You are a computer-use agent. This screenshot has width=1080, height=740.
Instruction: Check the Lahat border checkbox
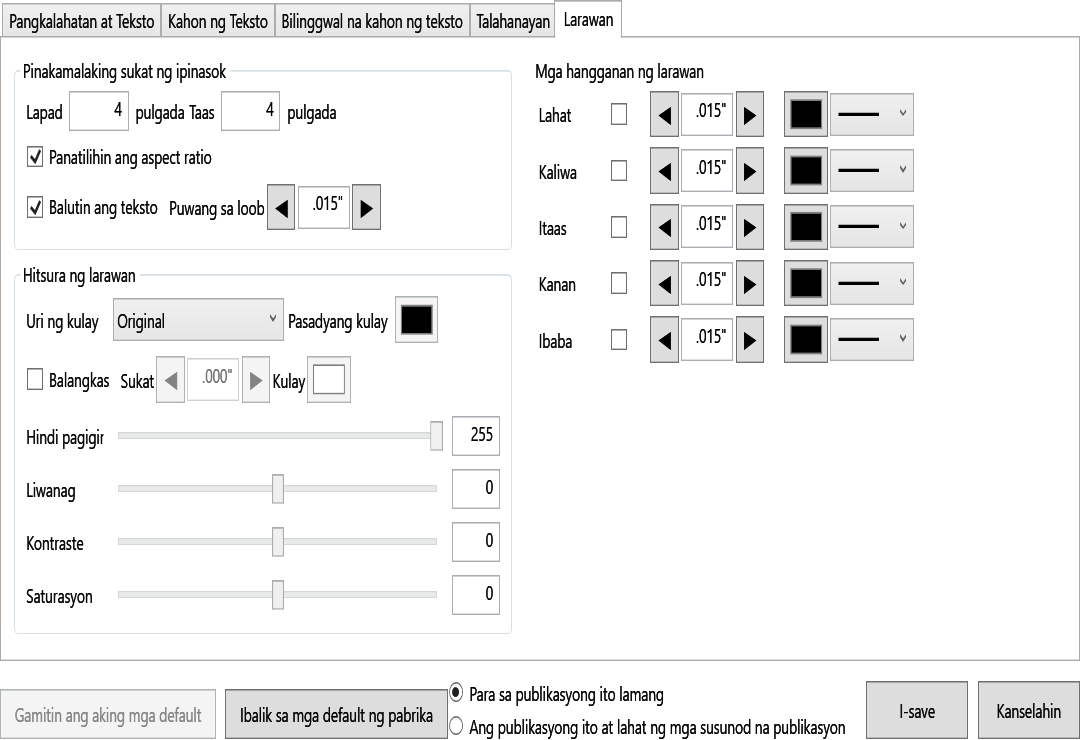[619, 114]
